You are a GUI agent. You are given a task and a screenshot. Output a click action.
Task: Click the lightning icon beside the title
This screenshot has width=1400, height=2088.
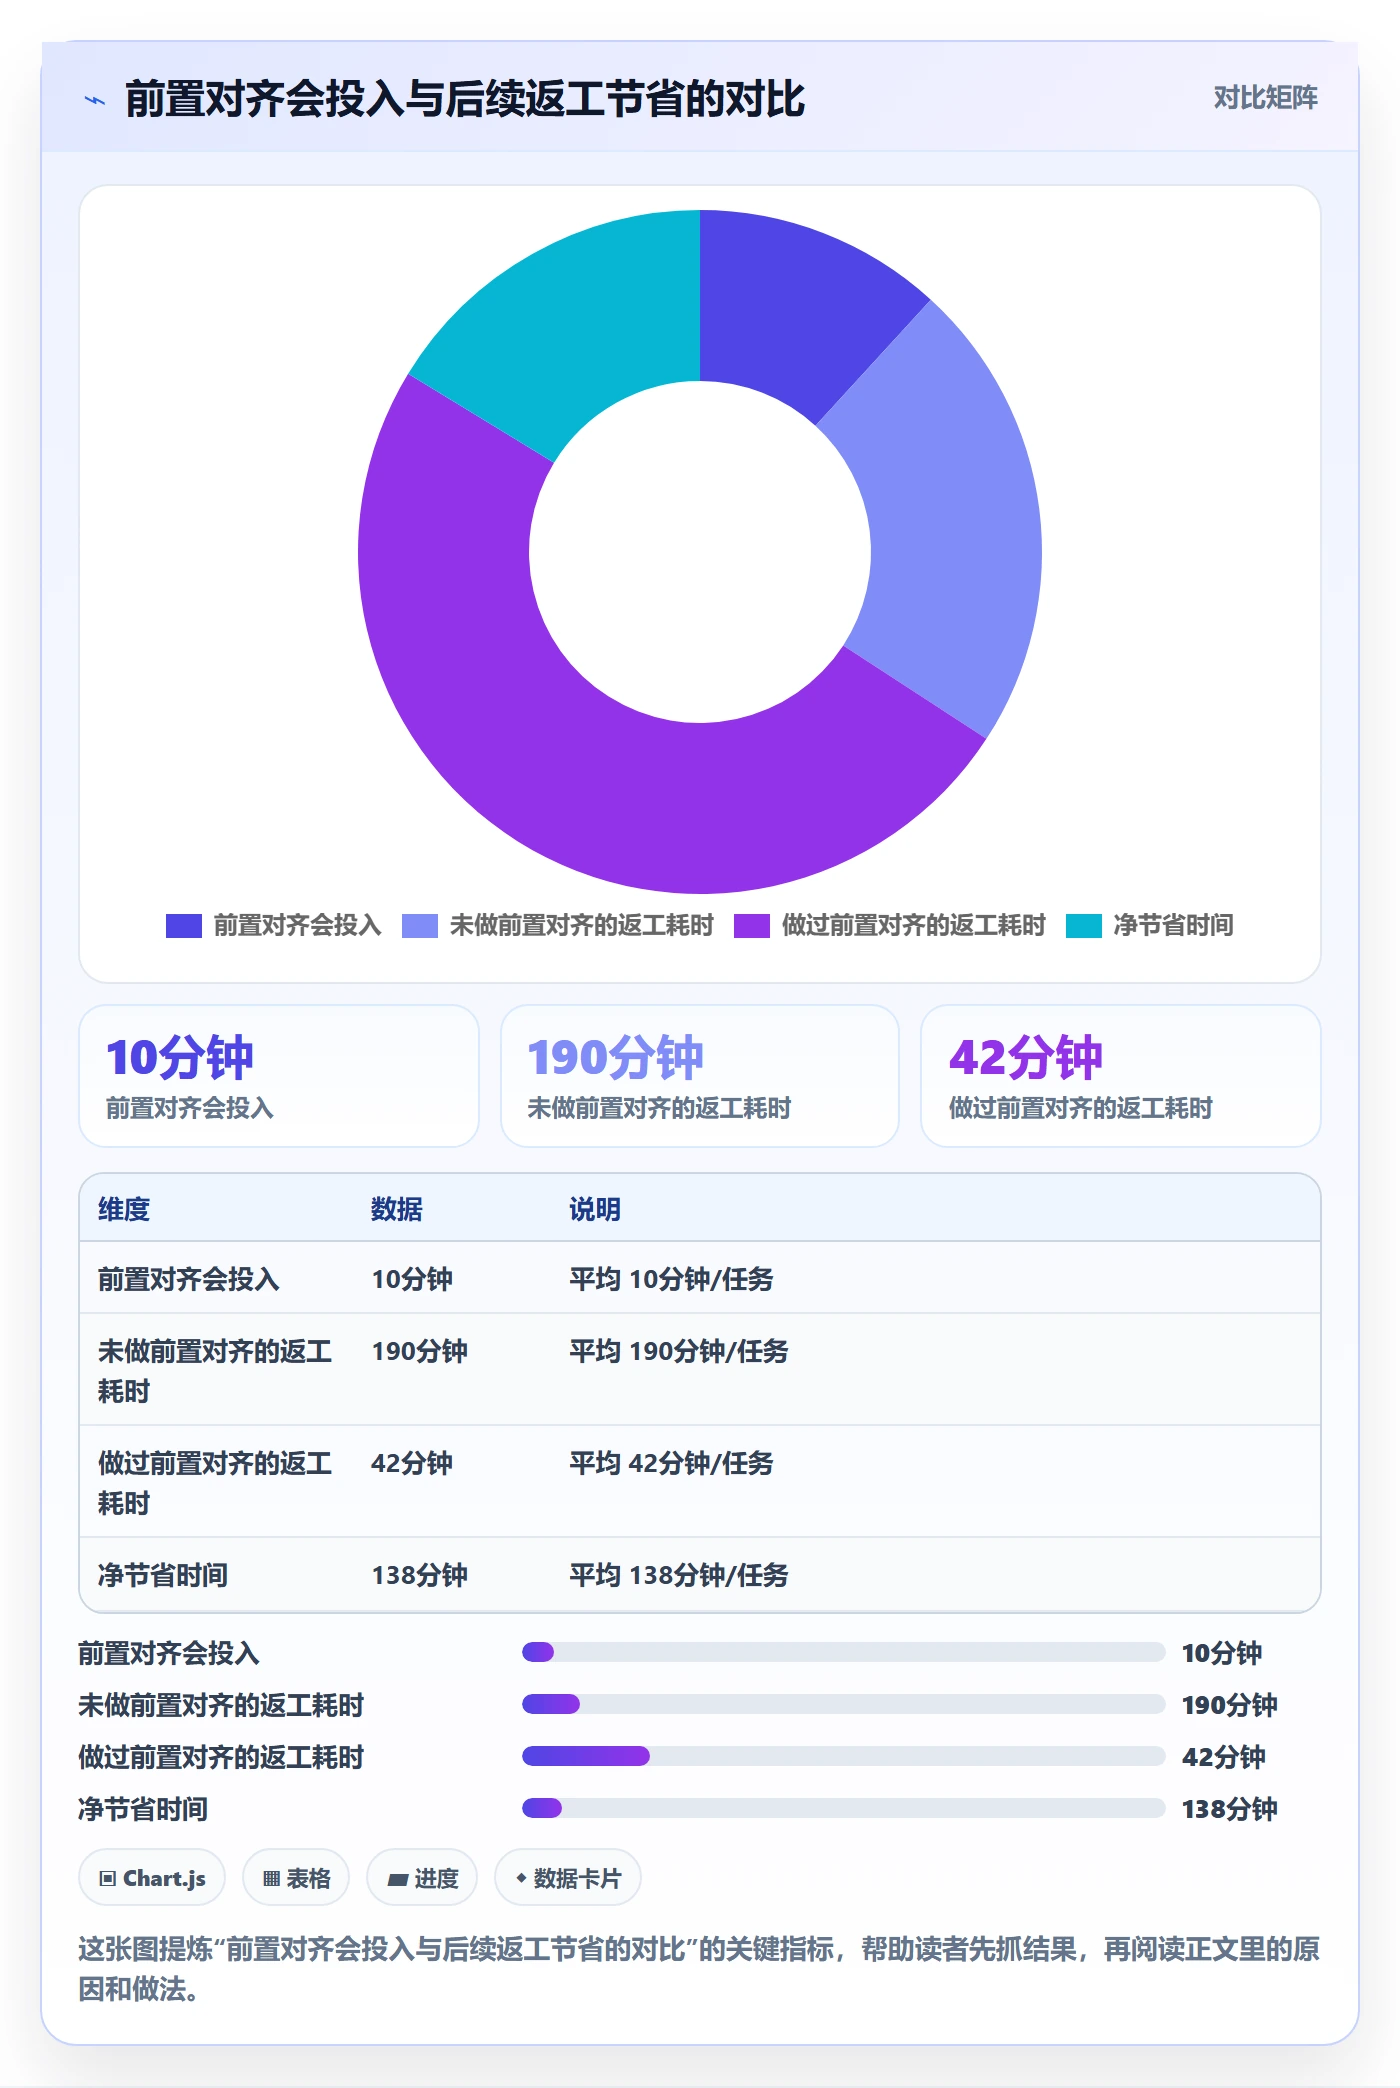point(95,100)
